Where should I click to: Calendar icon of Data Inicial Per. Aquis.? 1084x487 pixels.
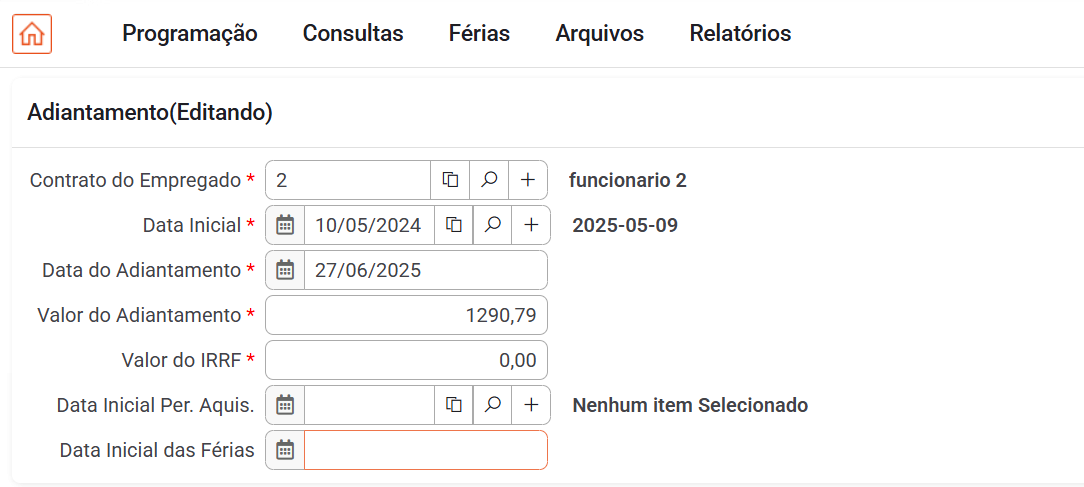[285, 405]
